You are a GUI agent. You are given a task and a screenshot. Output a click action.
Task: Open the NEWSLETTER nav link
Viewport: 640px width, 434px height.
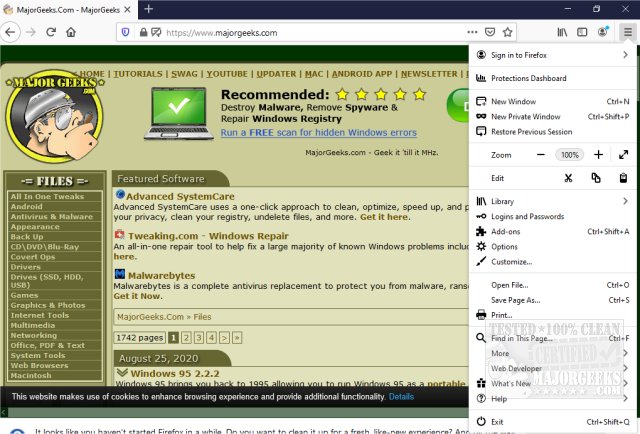pyautogui.click(x=429, y=74)
